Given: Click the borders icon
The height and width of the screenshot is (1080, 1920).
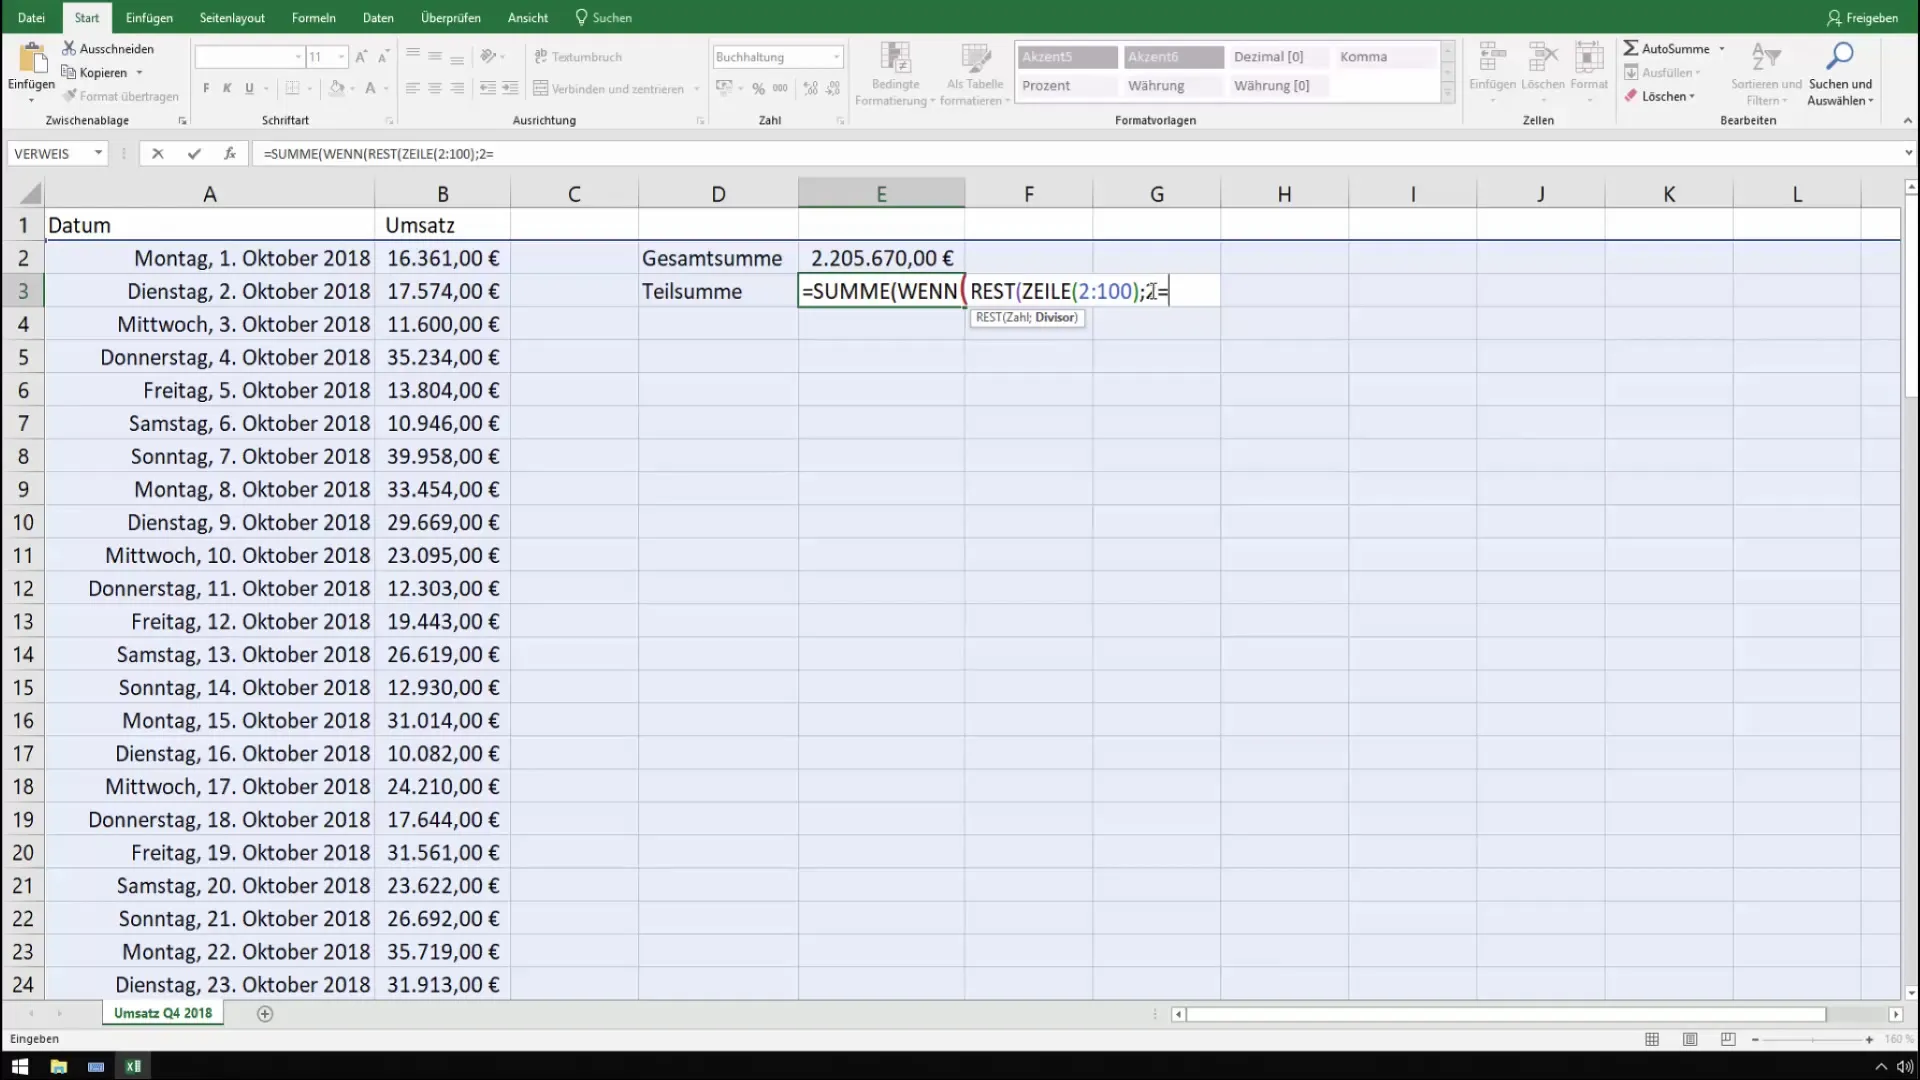Looking at the screenshot, I should pos(292,88).
